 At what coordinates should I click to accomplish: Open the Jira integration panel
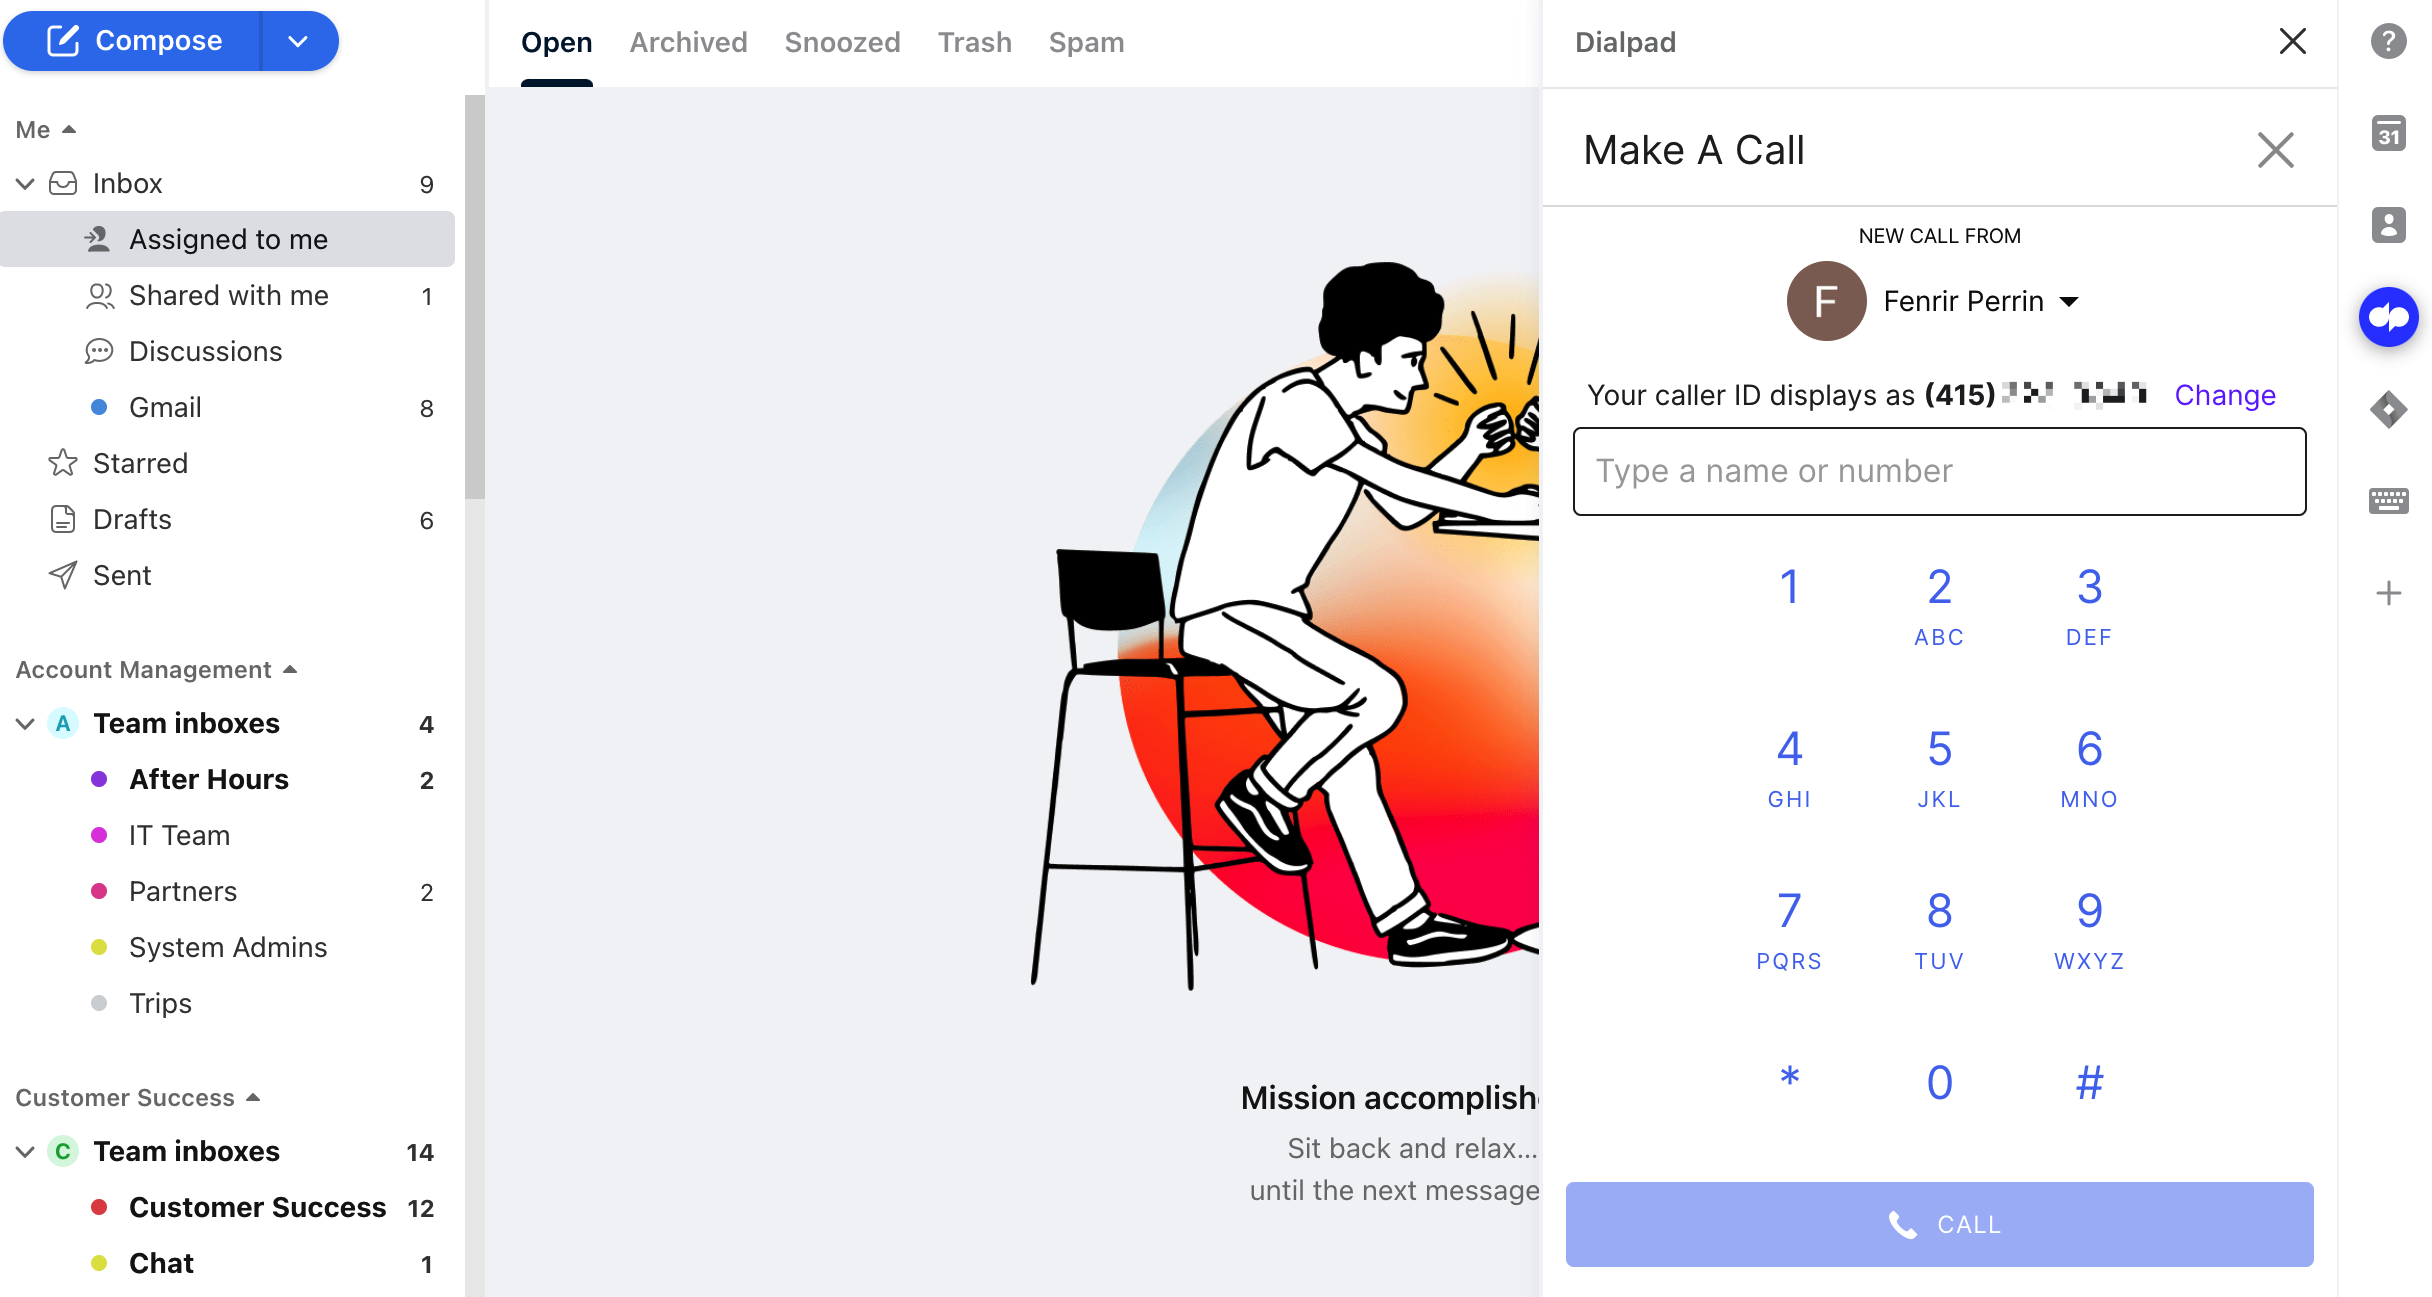point(2390,409)
